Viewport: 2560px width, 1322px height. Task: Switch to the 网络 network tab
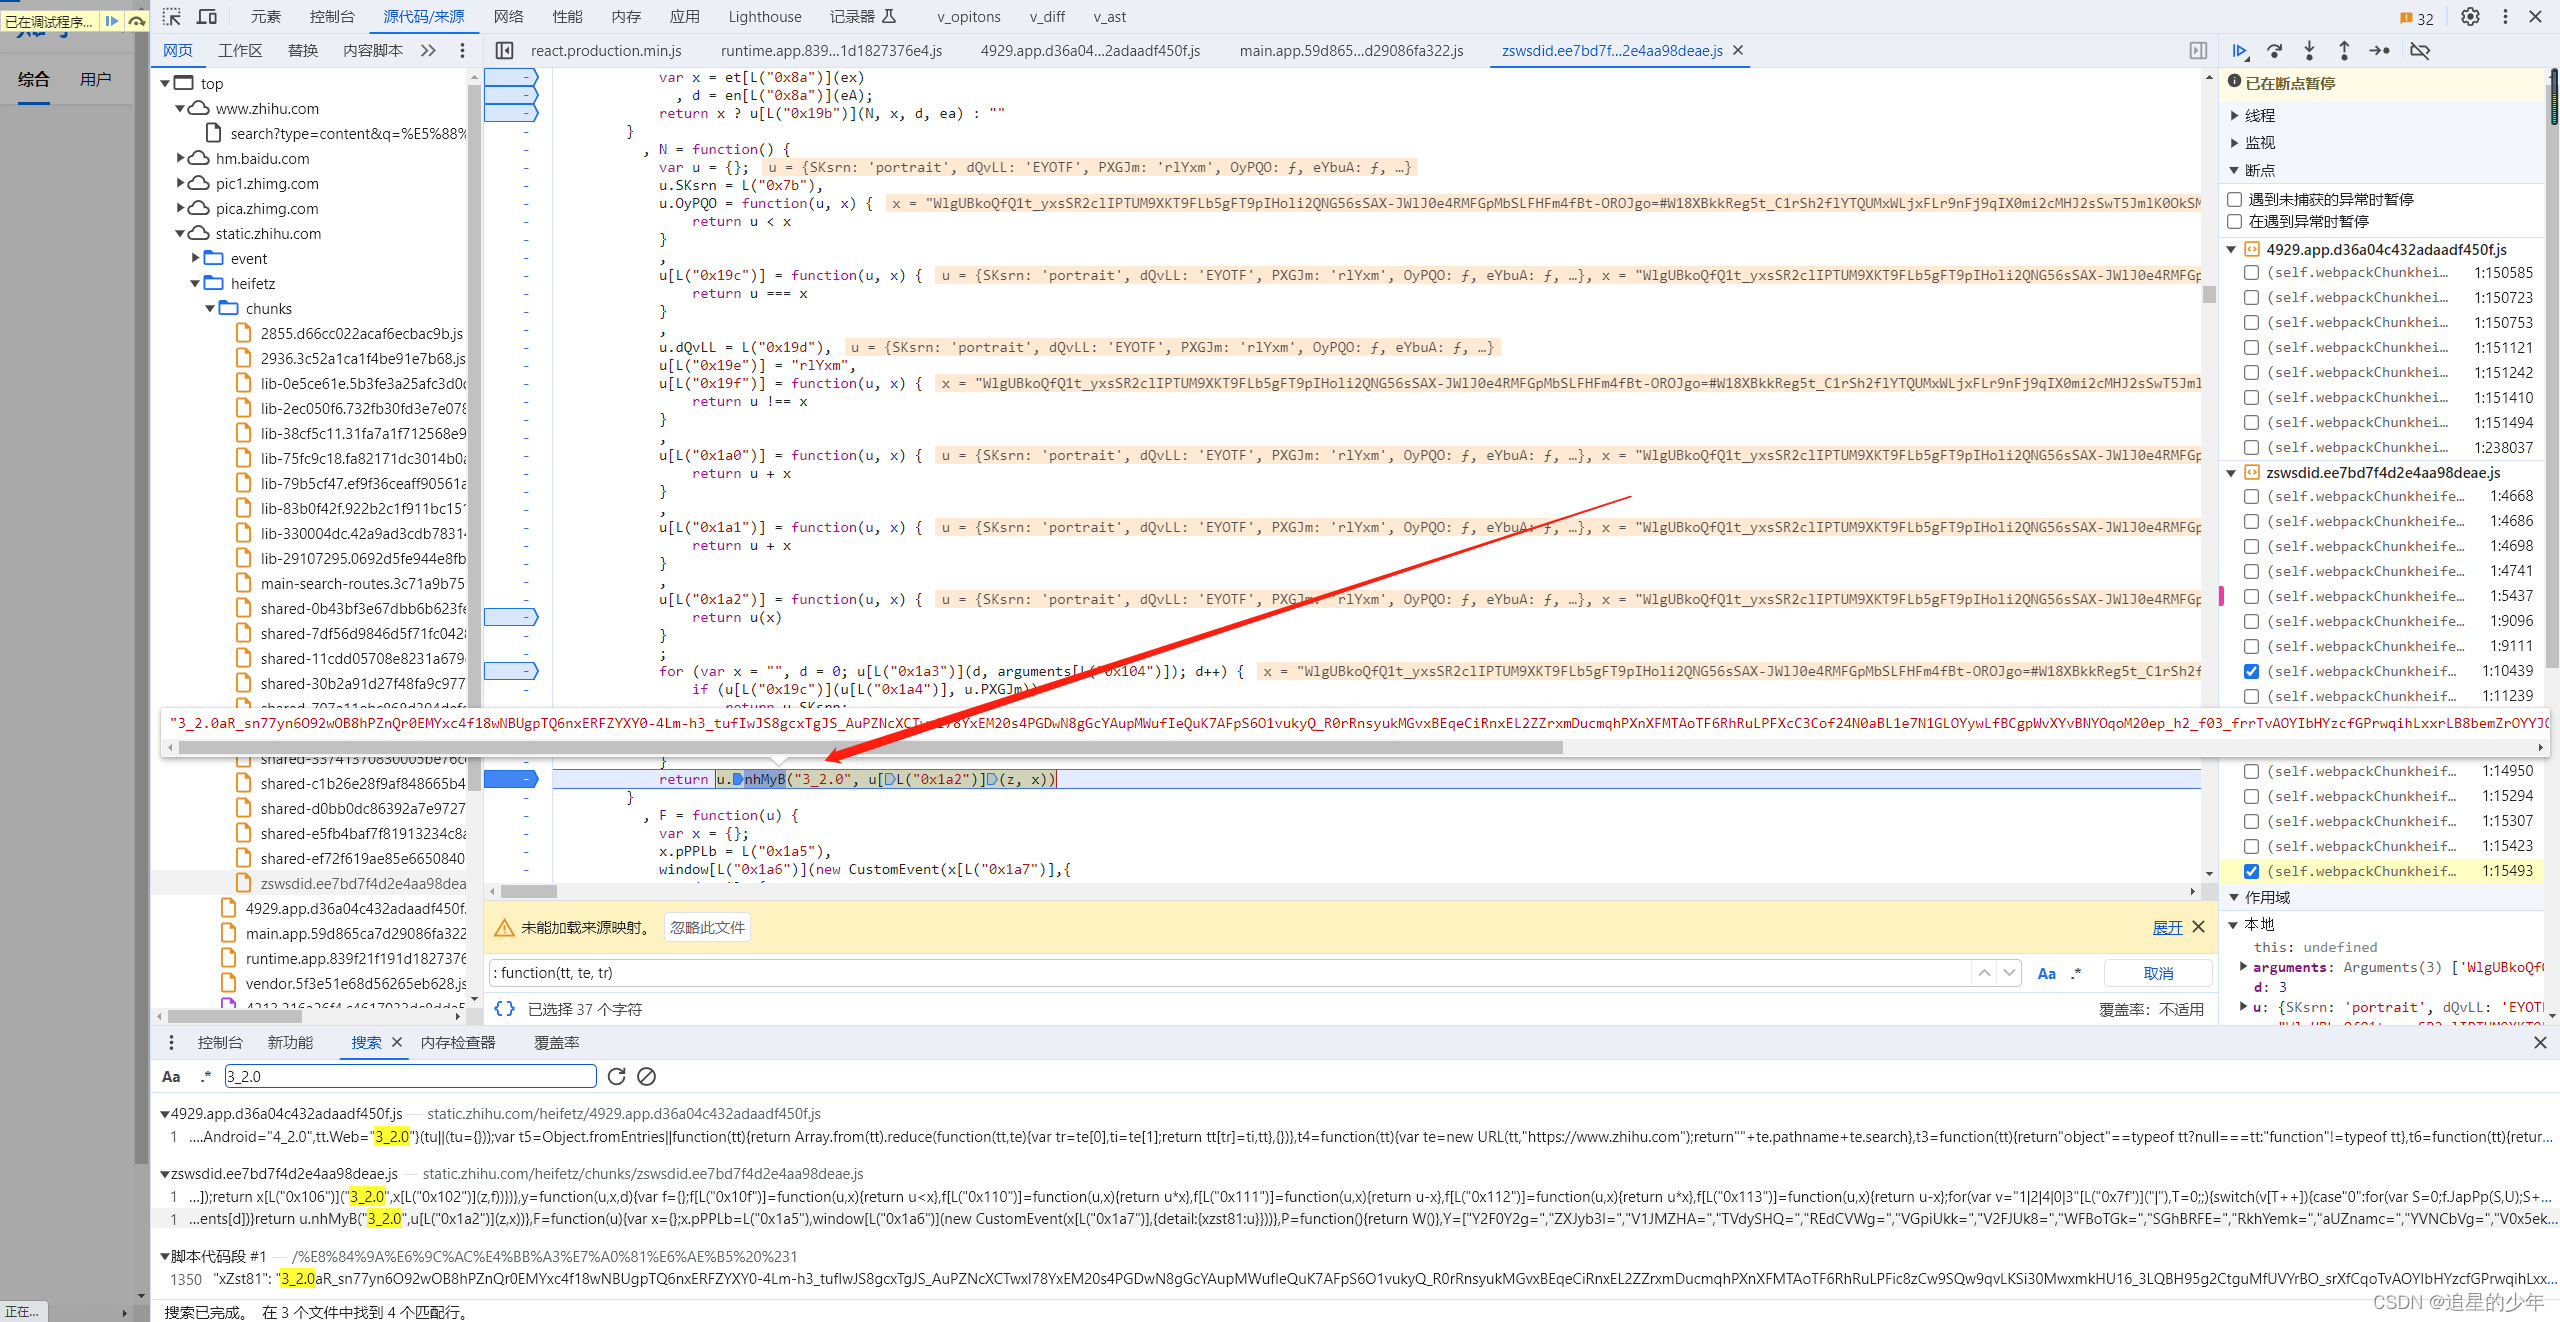point(508,17)
